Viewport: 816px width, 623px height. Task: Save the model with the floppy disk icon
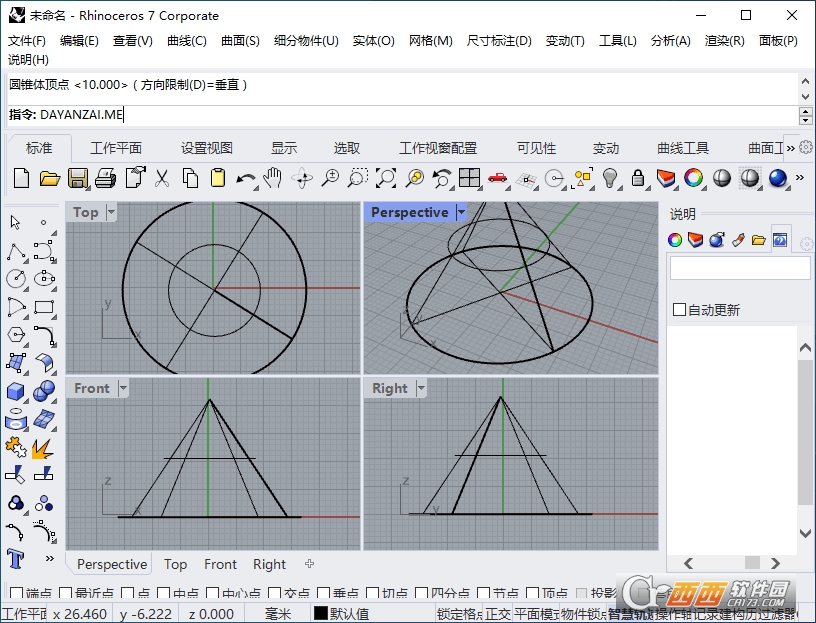[x=78, y=178]
